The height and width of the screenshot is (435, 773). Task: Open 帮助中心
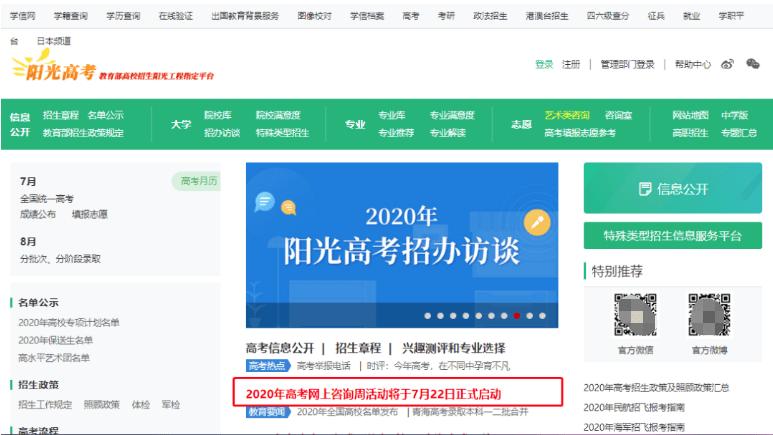pos(693,64)
